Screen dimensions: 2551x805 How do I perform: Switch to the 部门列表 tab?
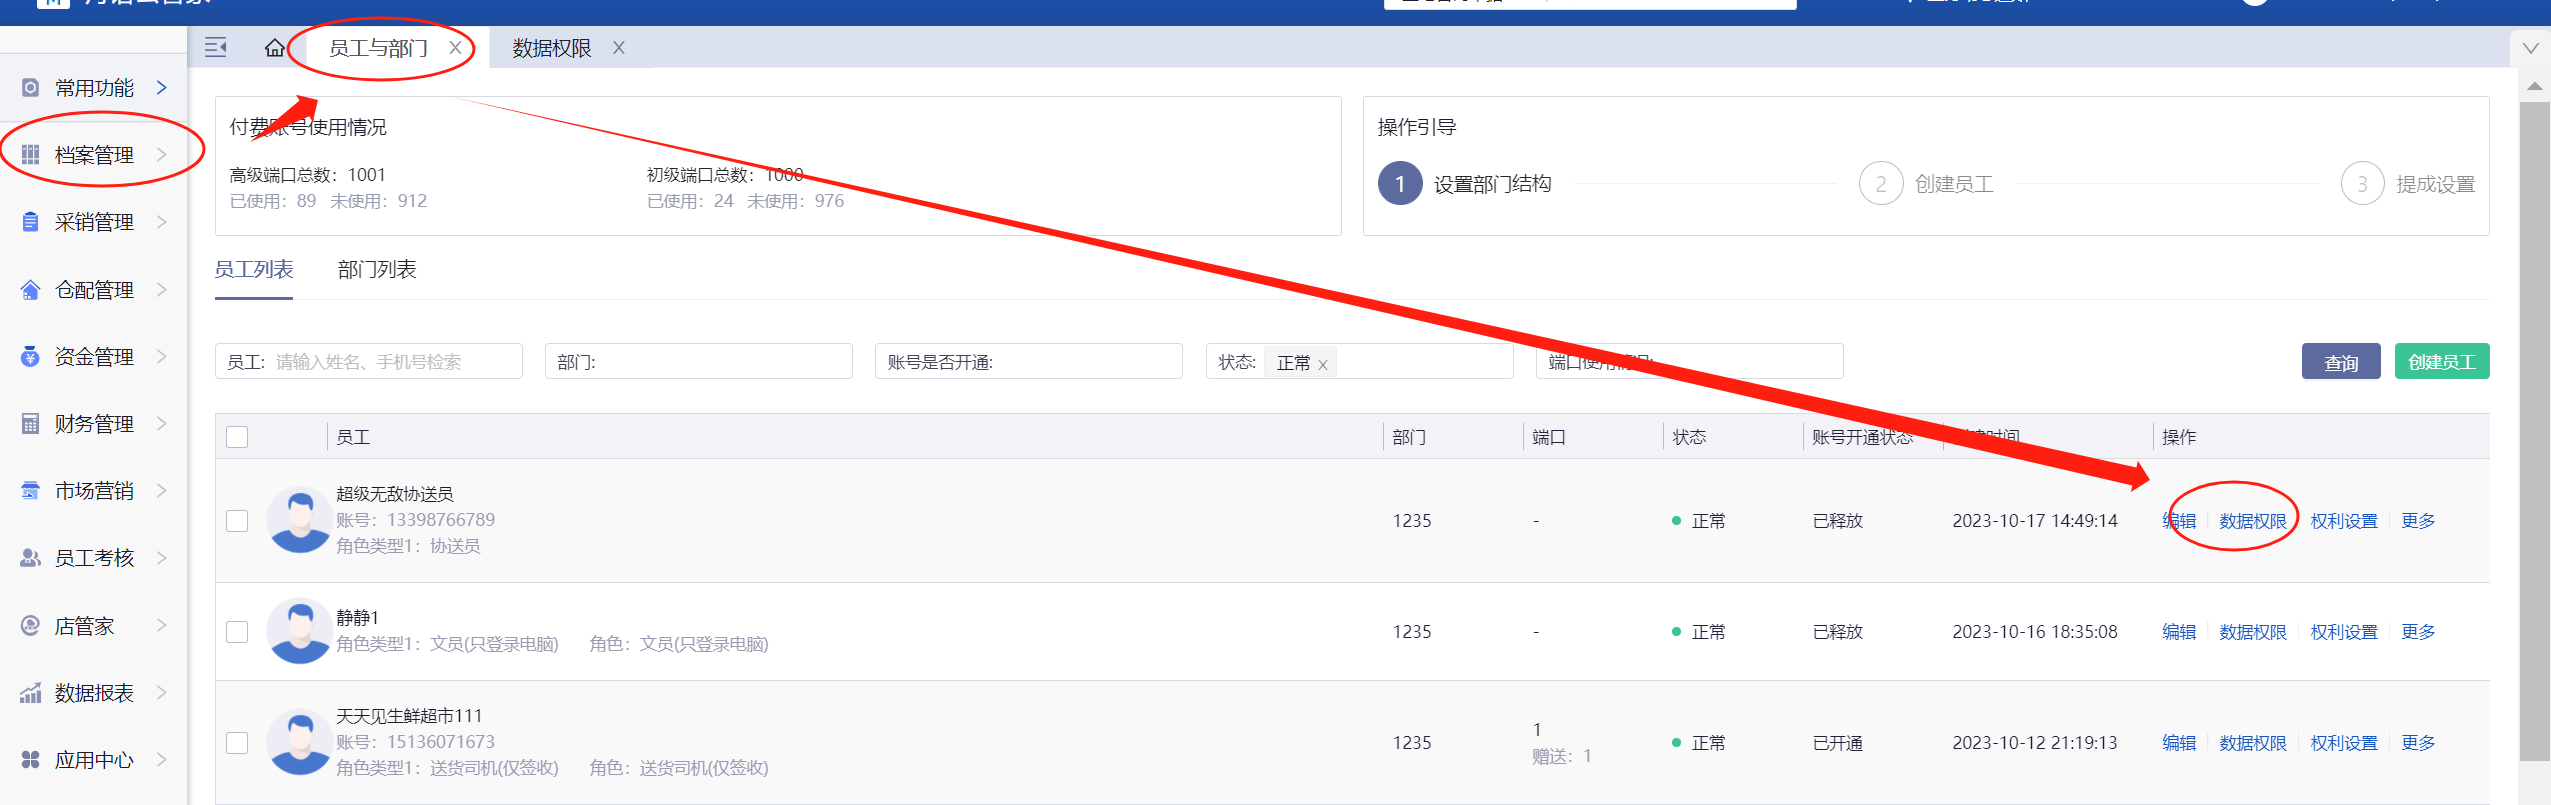pyautogui.click(x=377, y=270)
